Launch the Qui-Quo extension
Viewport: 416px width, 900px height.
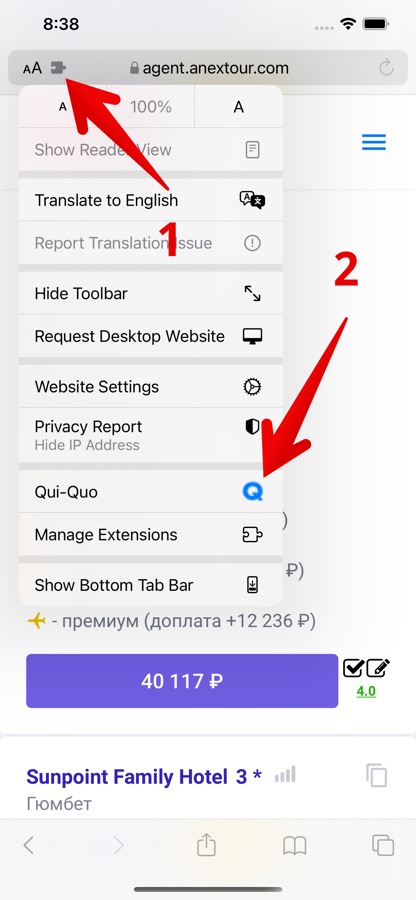[x=150, y=492]
